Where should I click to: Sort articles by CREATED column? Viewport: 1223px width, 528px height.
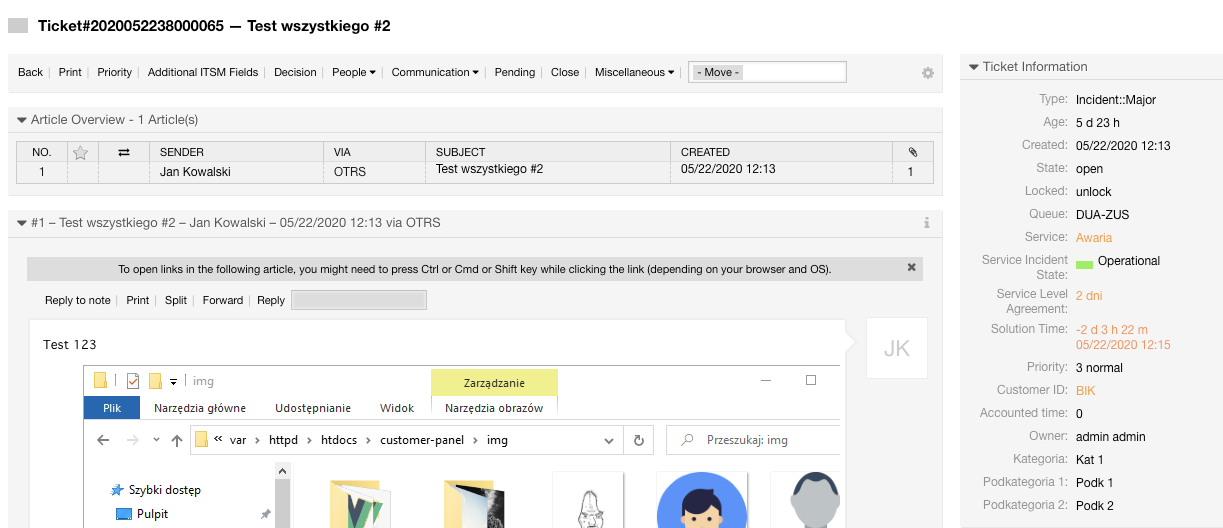pyautogui.click(x=781, y=152)
